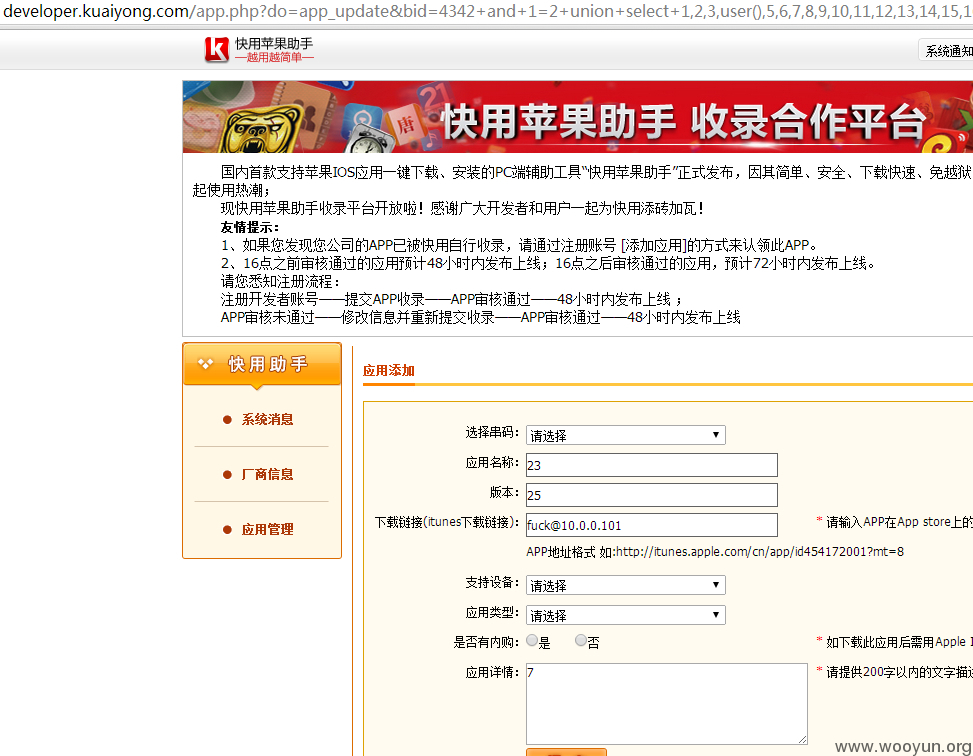Click the red platform banner image

tap(578, 117)
